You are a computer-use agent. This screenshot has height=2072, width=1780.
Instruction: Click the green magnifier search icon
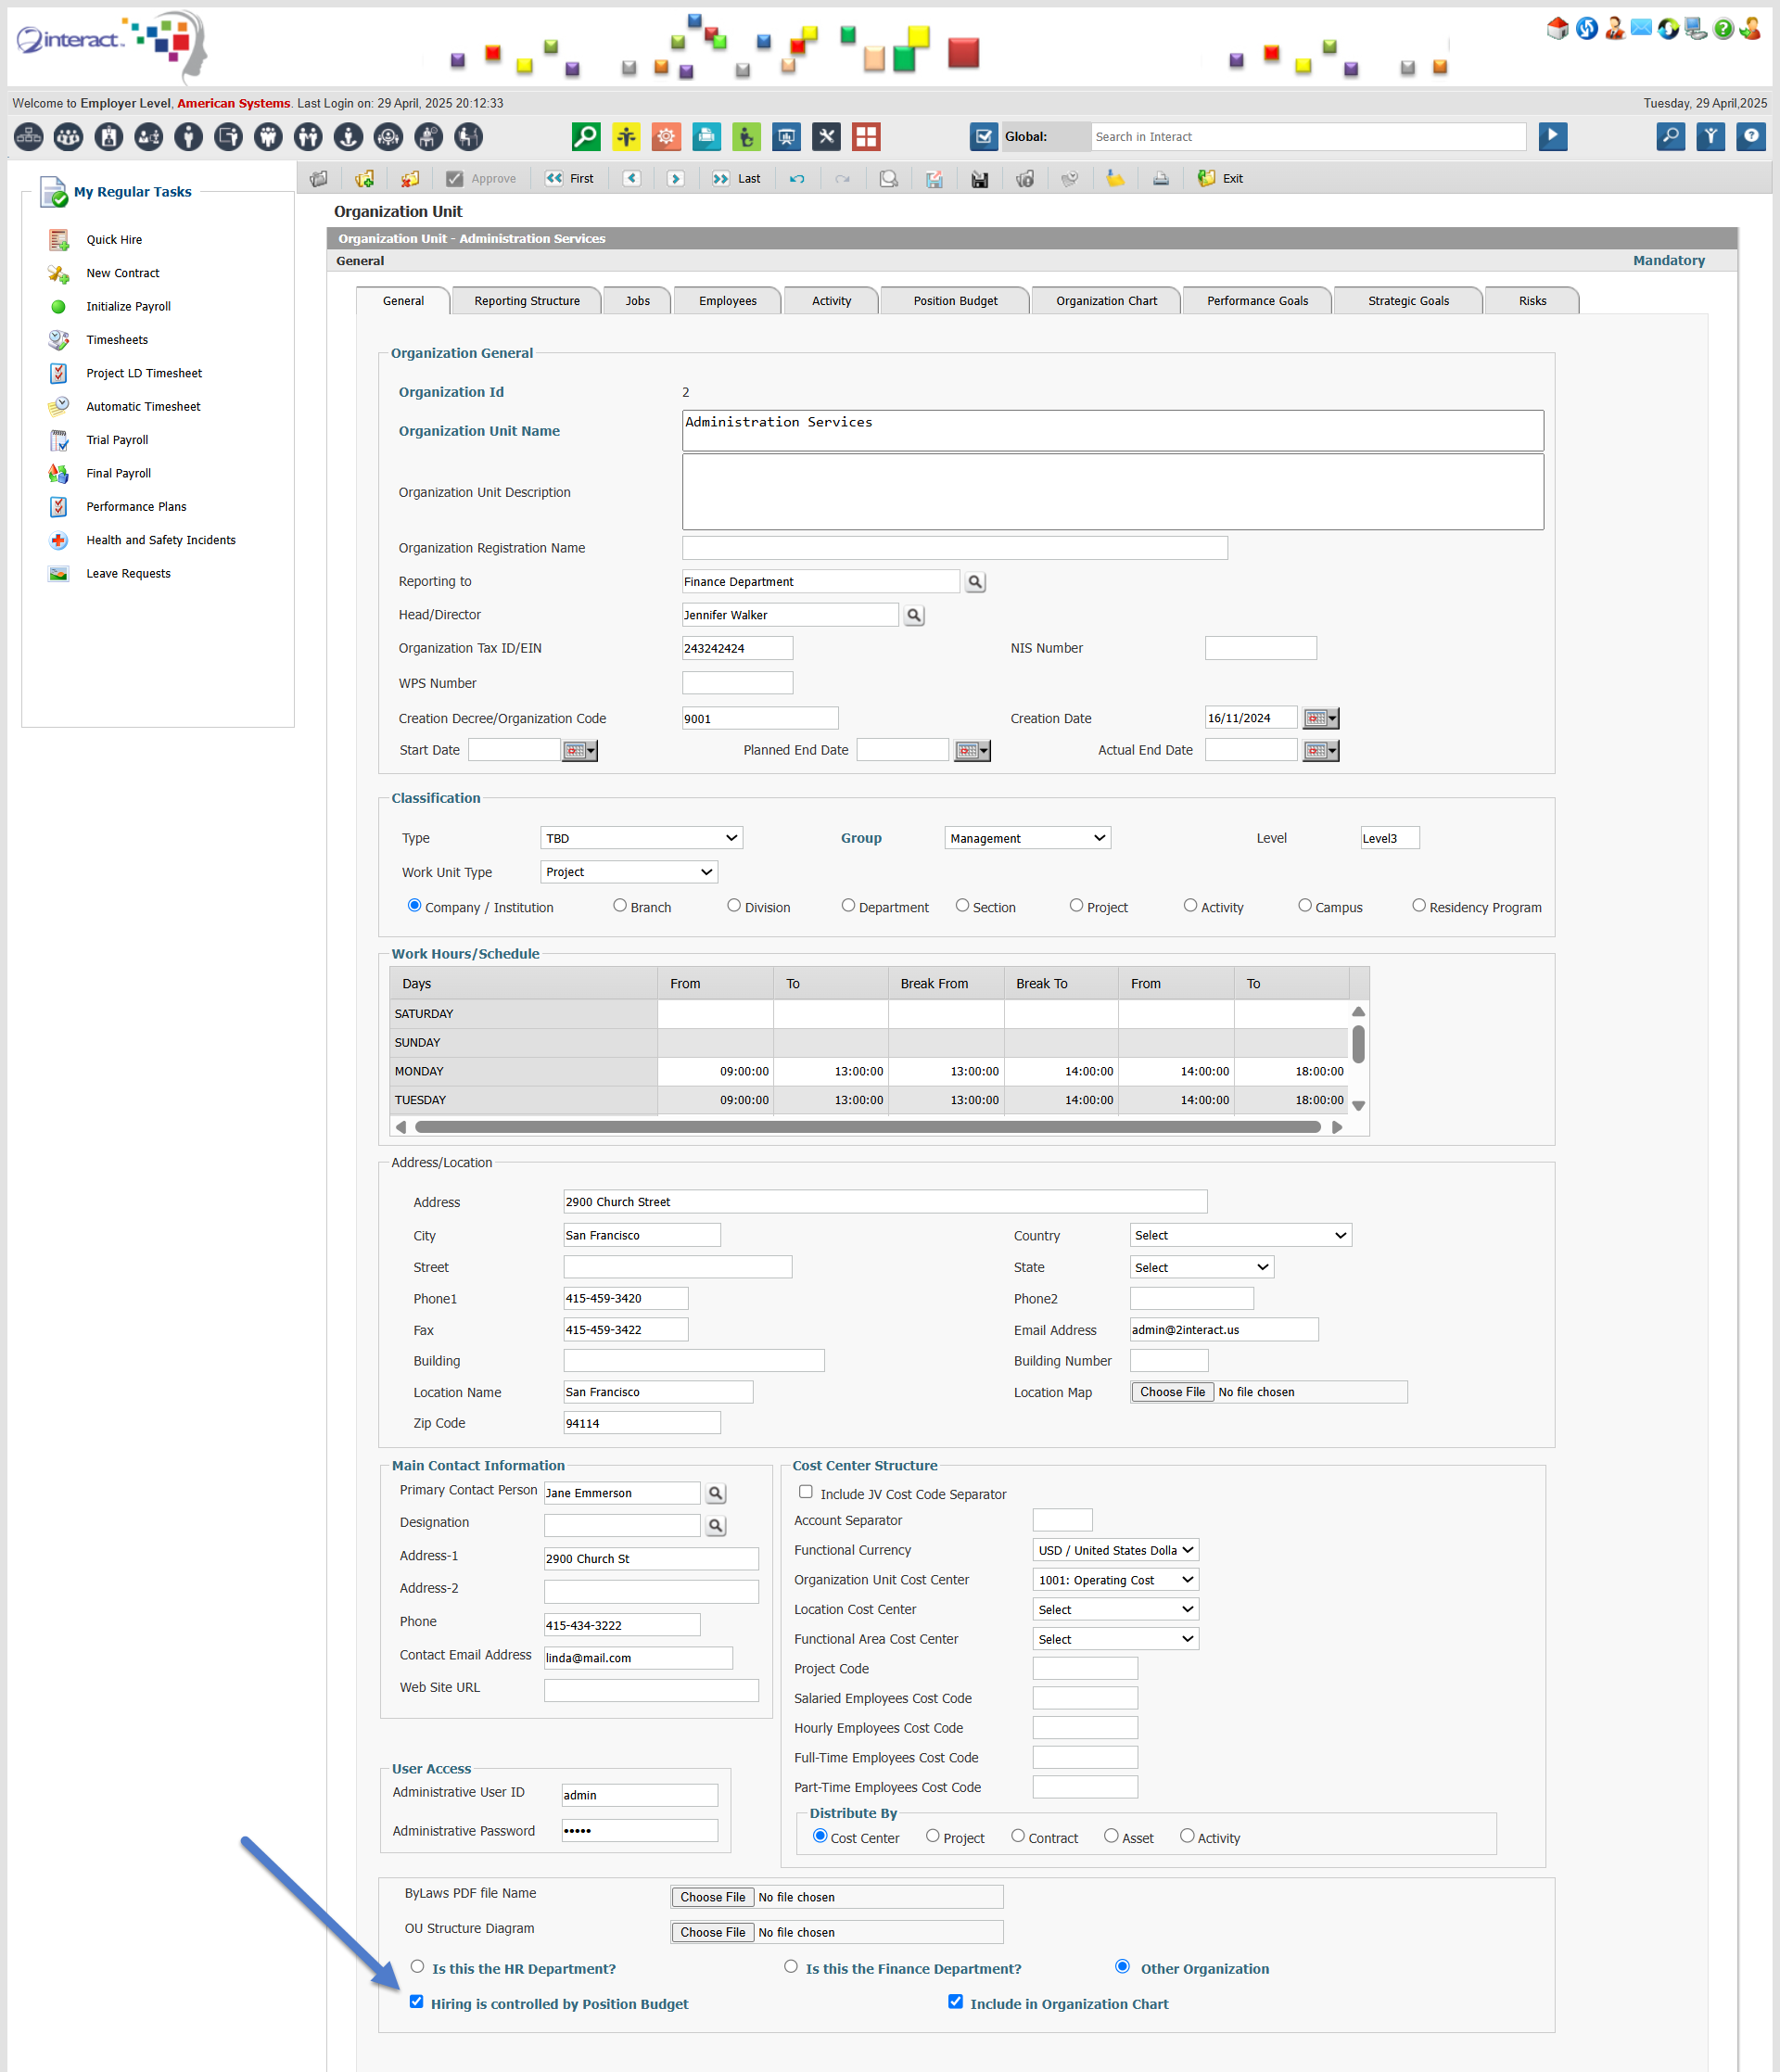tap(586, 136)
